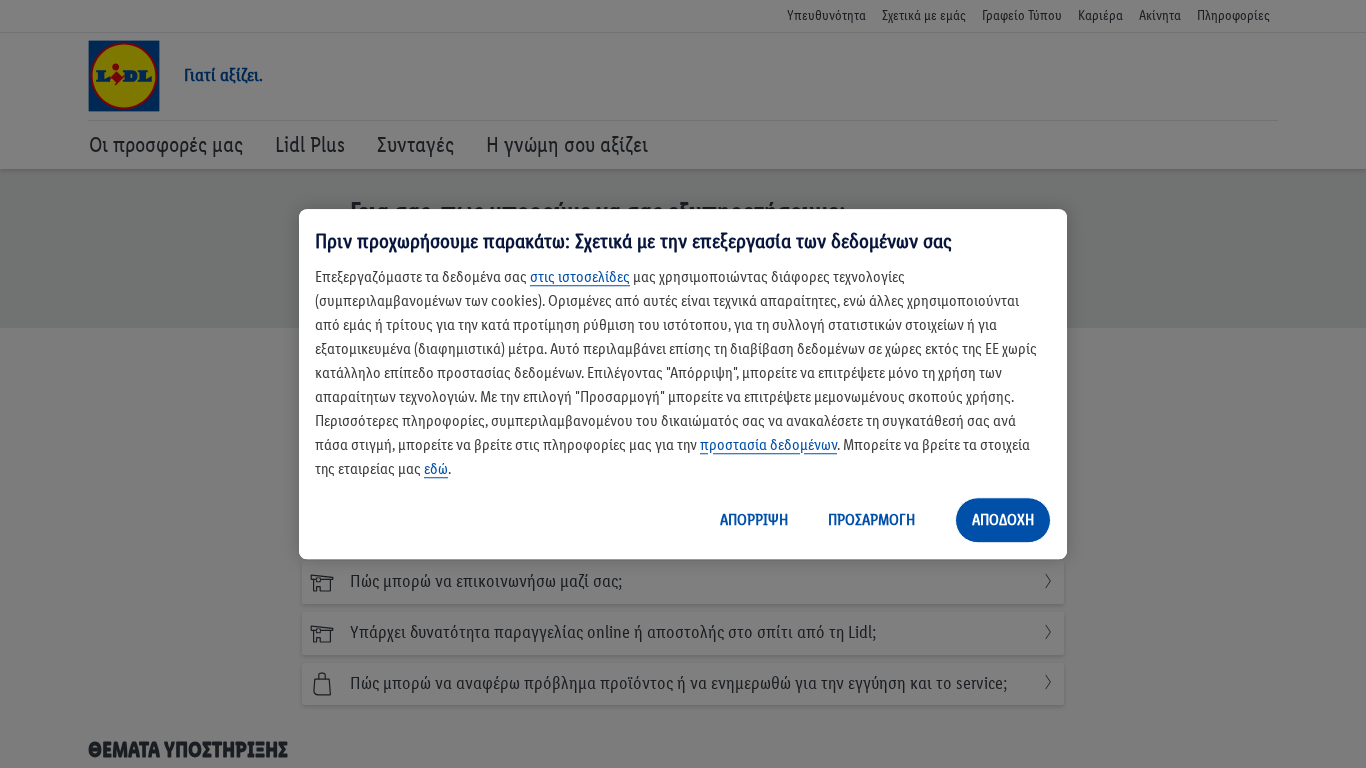Expand the product problem question chevron

(x=1047, y=682)
